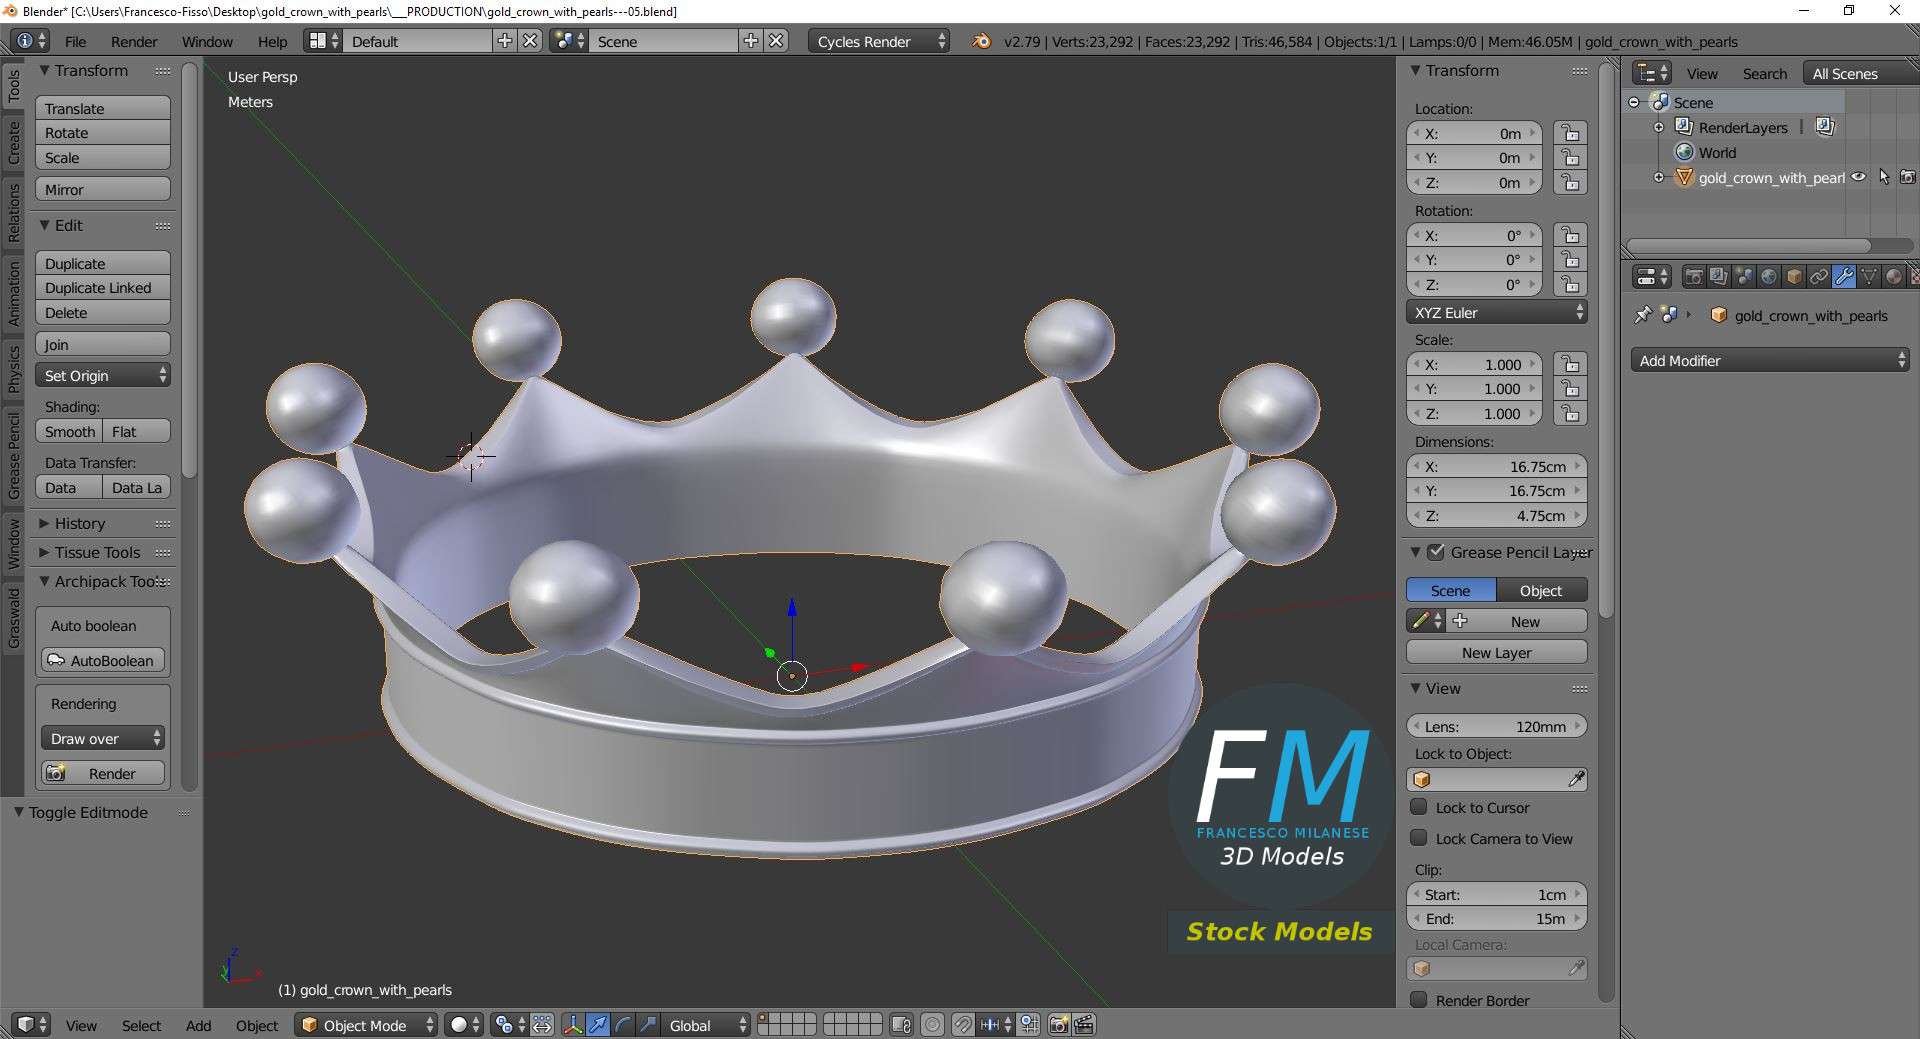
Task: Open the Help menu
Action: tap(272, 41)
